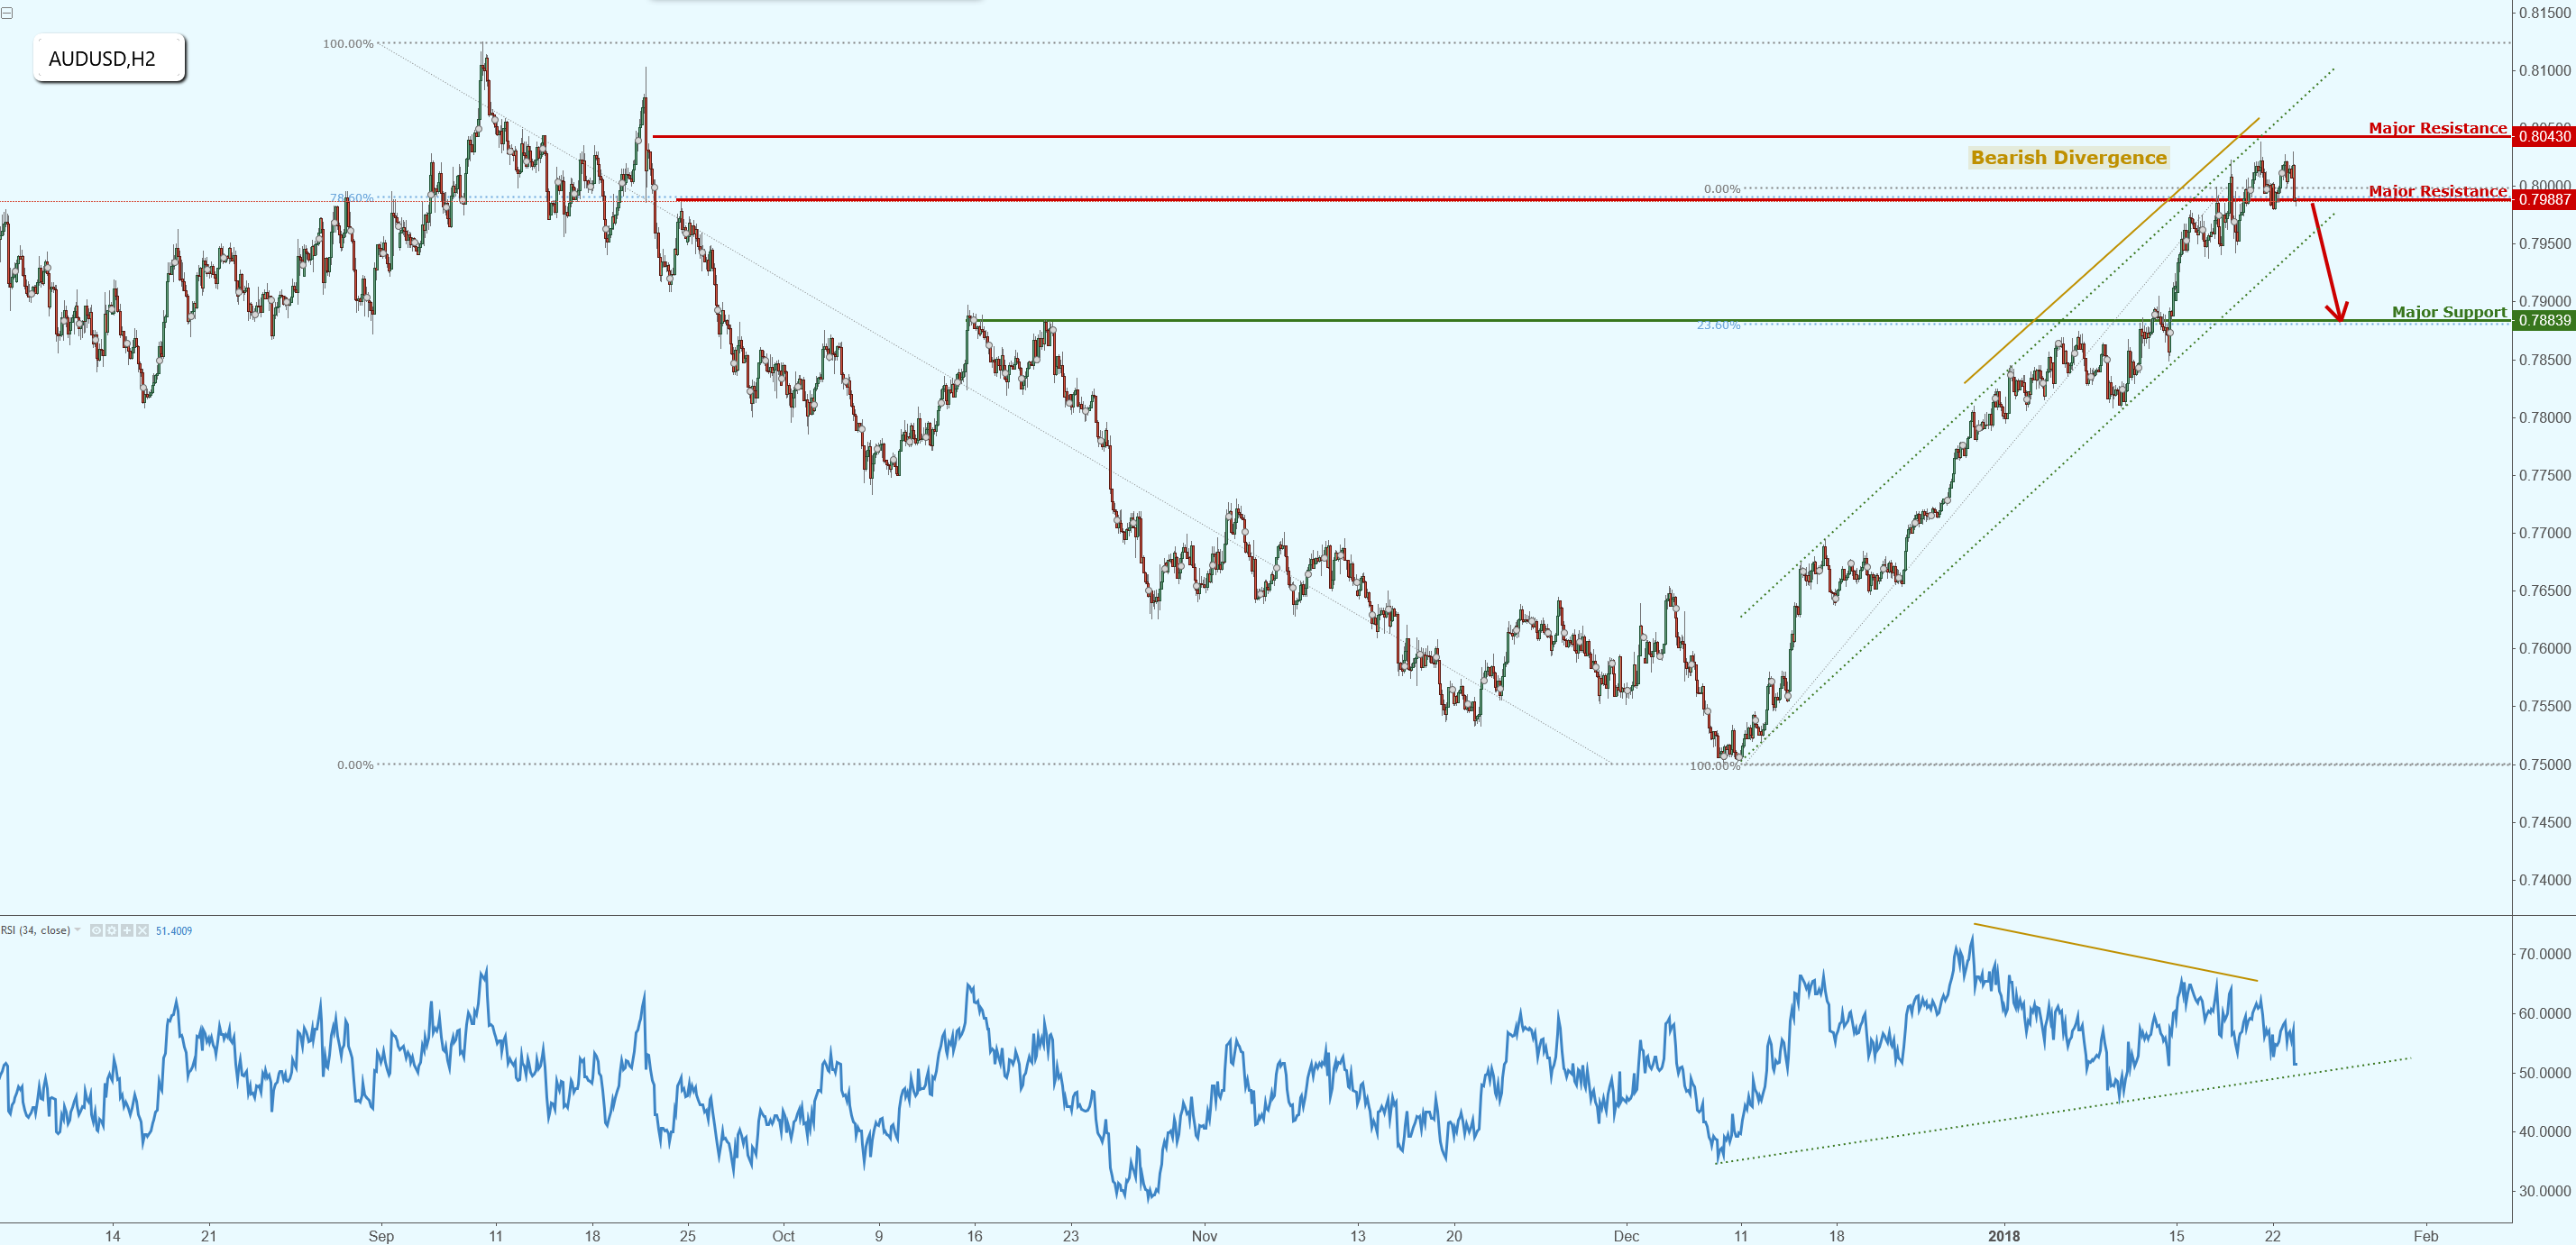Collapse the chart legend minus box icon

tap(7, 13)
